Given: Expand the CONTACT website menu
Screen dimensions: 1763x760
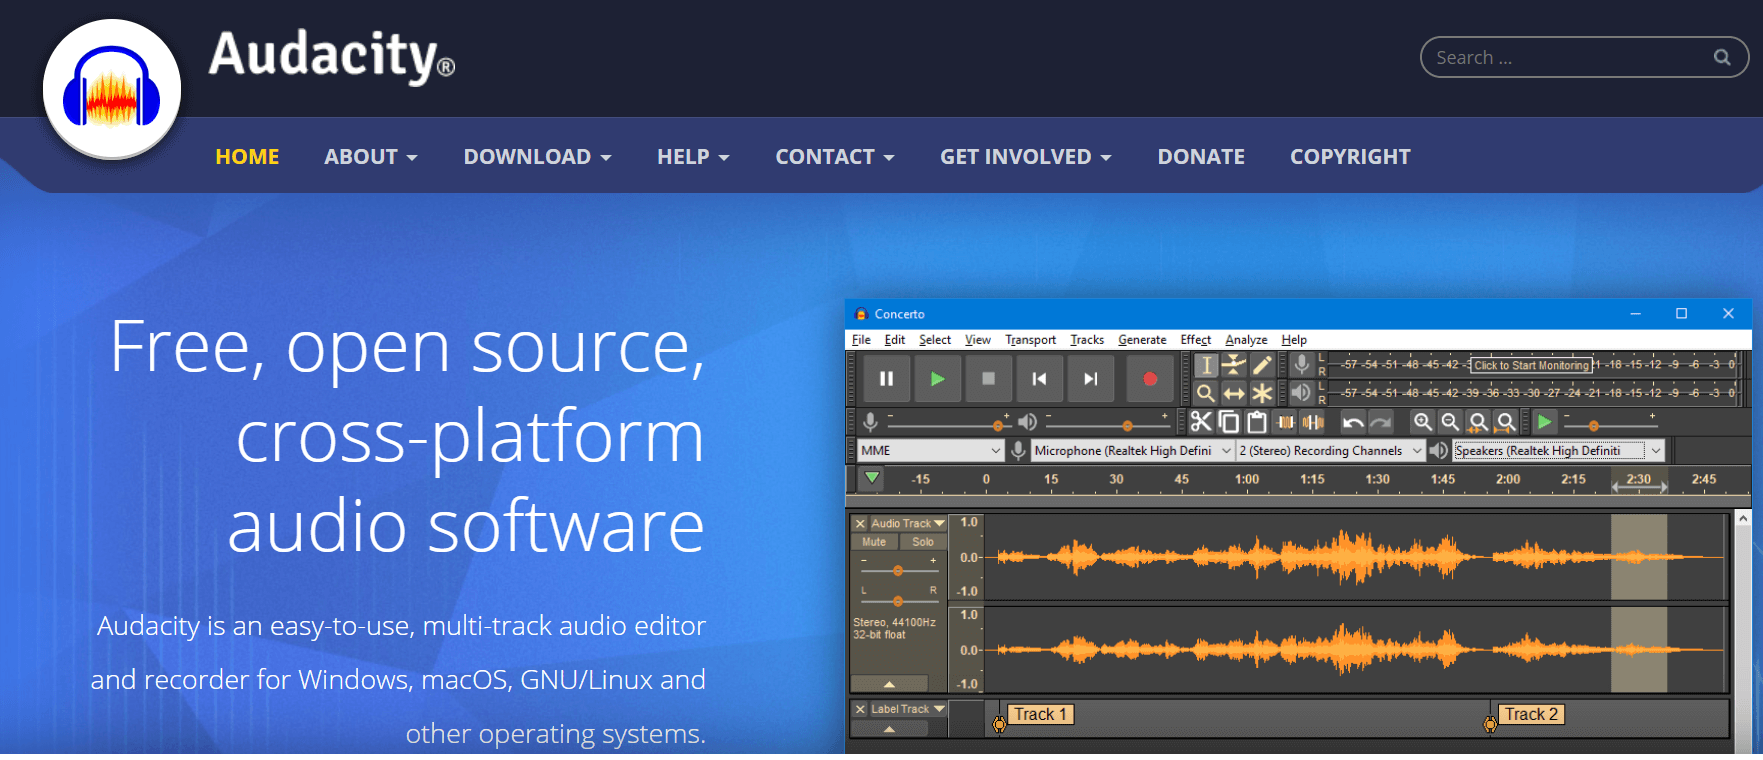Looking at the screenshot, I should (x=835, y=157).
